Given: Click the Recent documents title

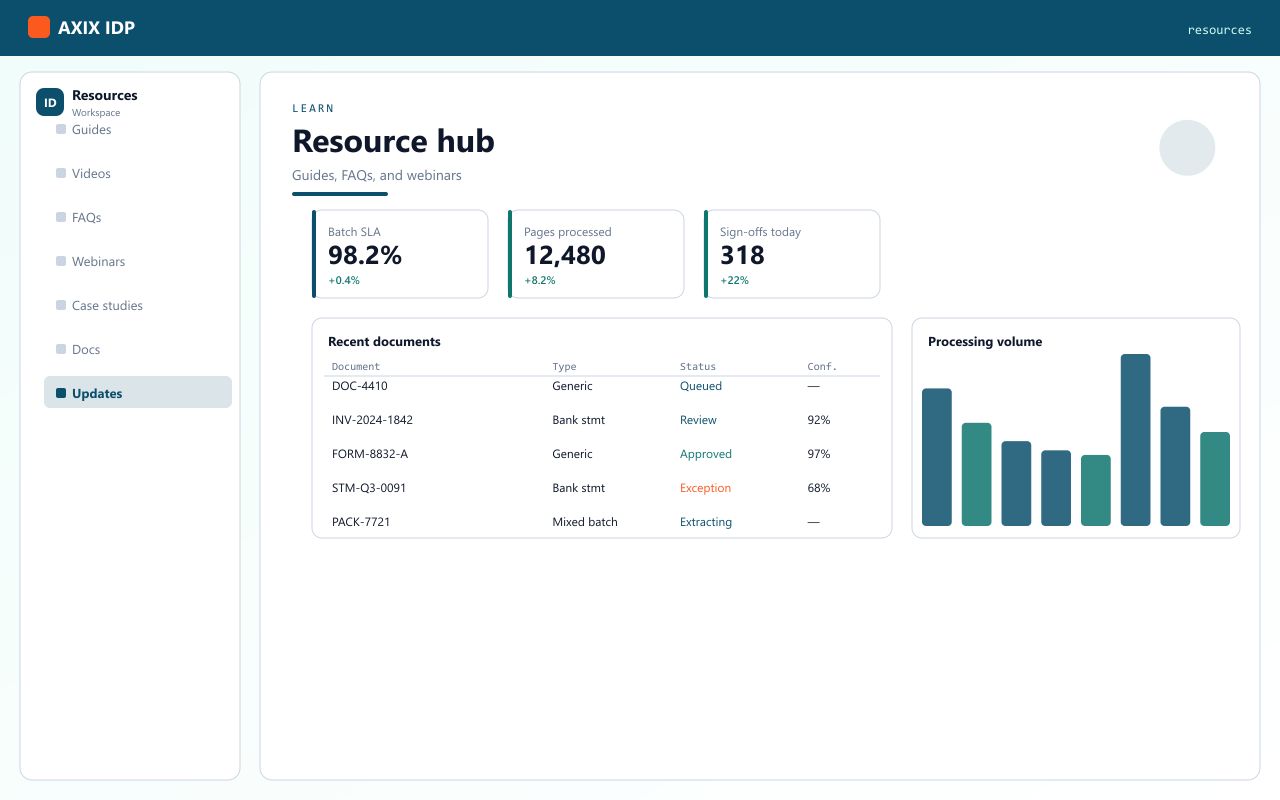Looking at the screenshot, I should click(384, 342).
